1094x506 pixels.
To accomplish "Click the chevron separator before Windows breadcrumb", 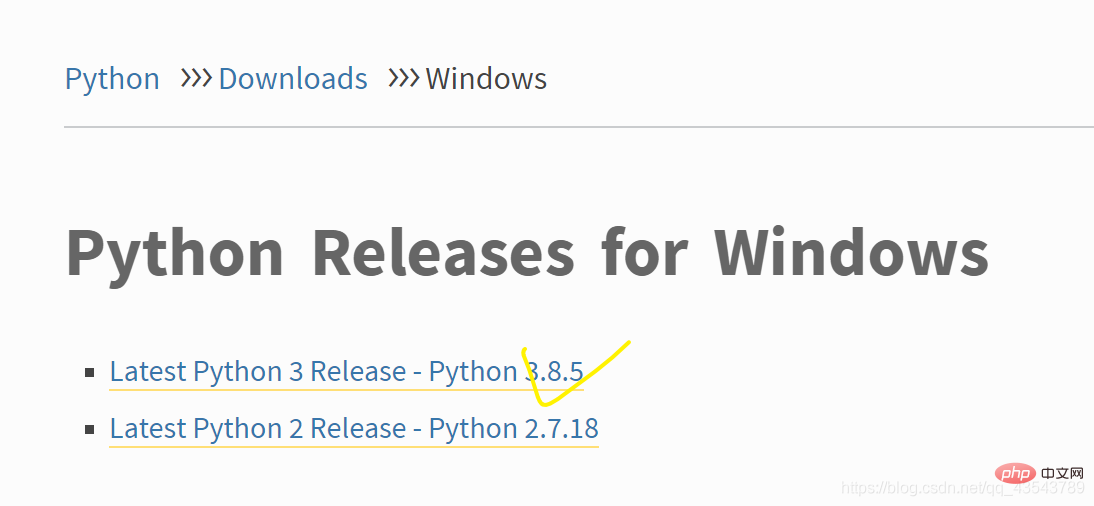I will 404,78.
